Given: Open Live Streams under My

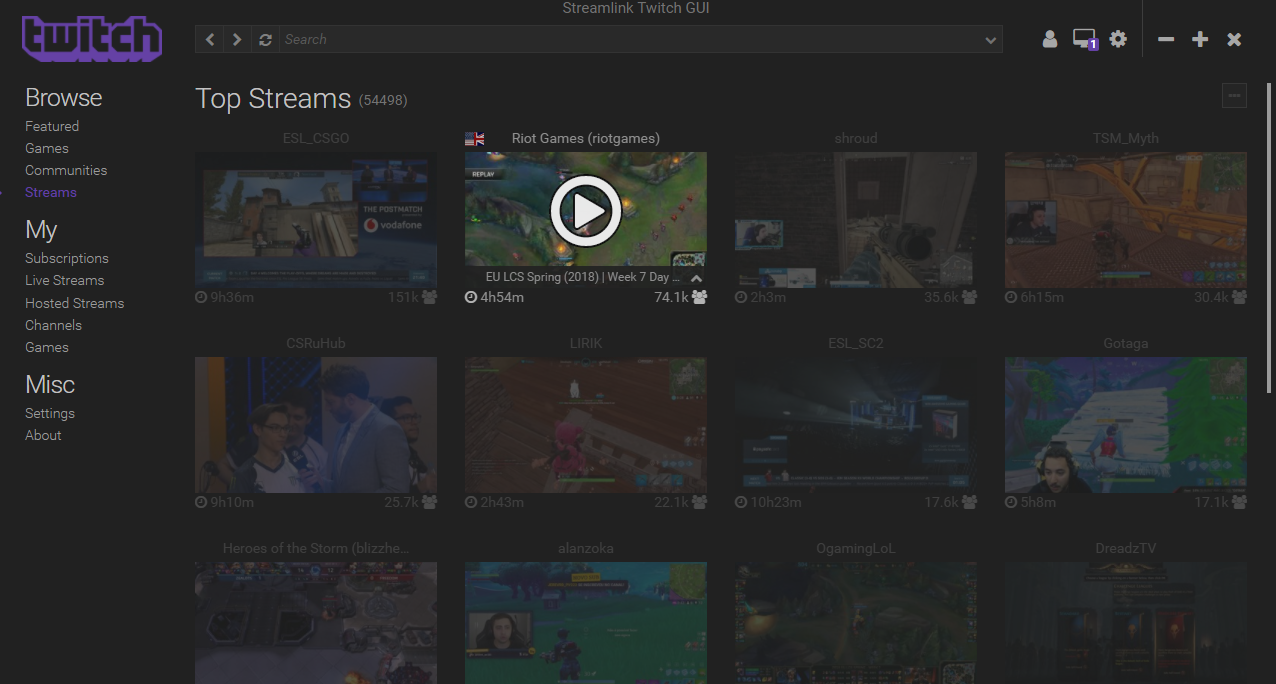Looking at the screenshot, I should pos(64,280).
